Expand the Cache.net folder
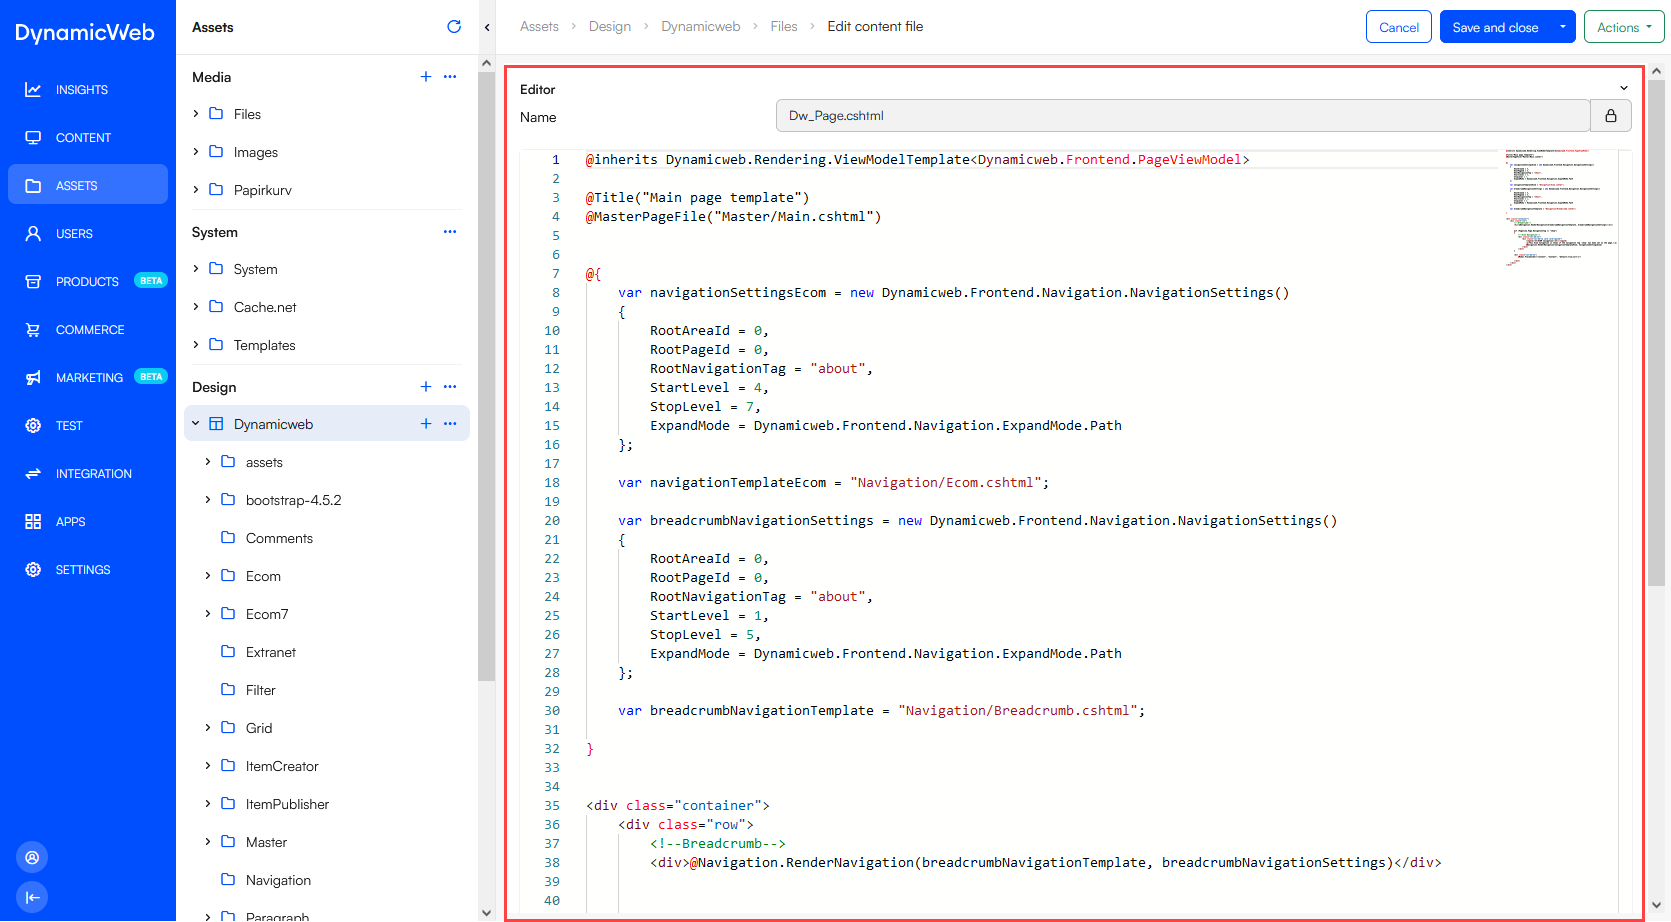Image resolution: width=1671 pixels, height=922 pixels. point(196,307)
